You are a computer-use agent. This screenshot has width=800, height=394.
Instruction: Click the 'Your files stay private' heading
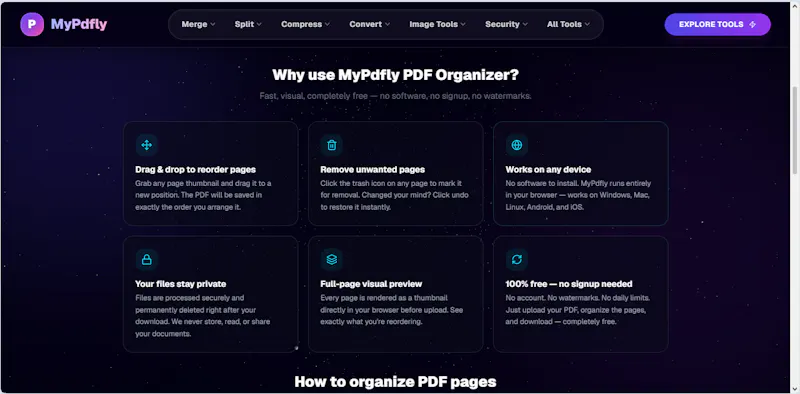(181, 284)
